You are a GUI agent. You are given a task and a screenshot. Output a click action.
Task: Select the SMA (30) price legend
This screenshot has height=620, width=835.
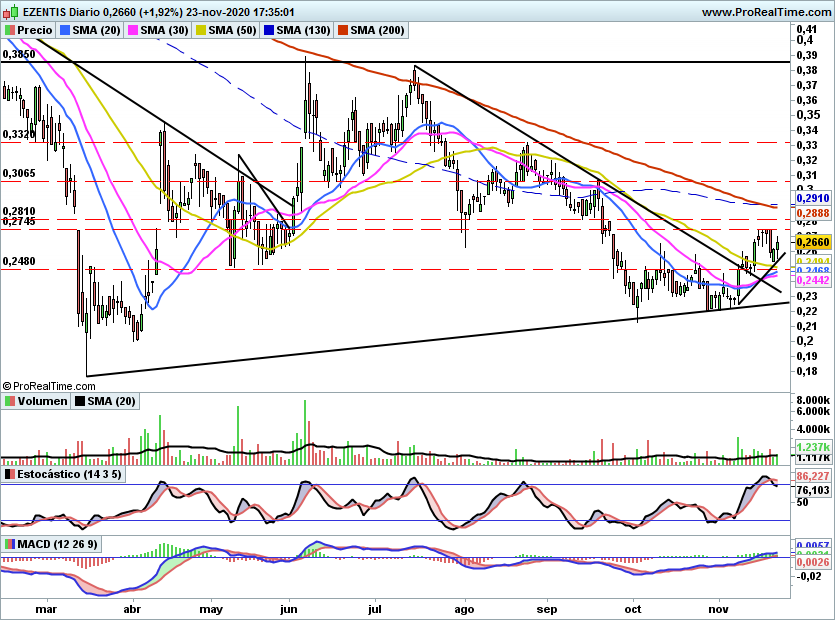click(158, 30)
